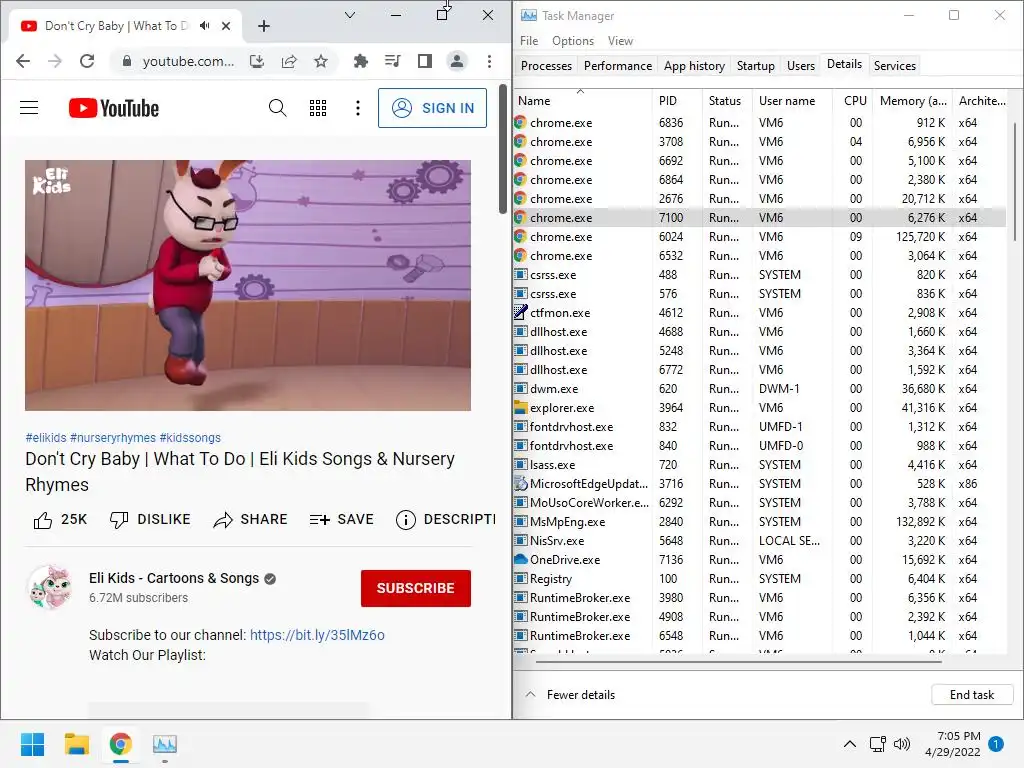Sort by PID column header
This screenshot has height=768, width=1024.
tap(677, 101)
